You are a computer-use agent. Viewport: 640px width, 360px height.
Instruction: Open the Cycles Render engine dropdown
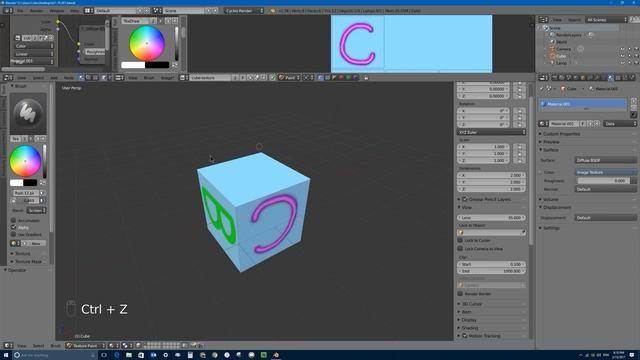[244, 11]
